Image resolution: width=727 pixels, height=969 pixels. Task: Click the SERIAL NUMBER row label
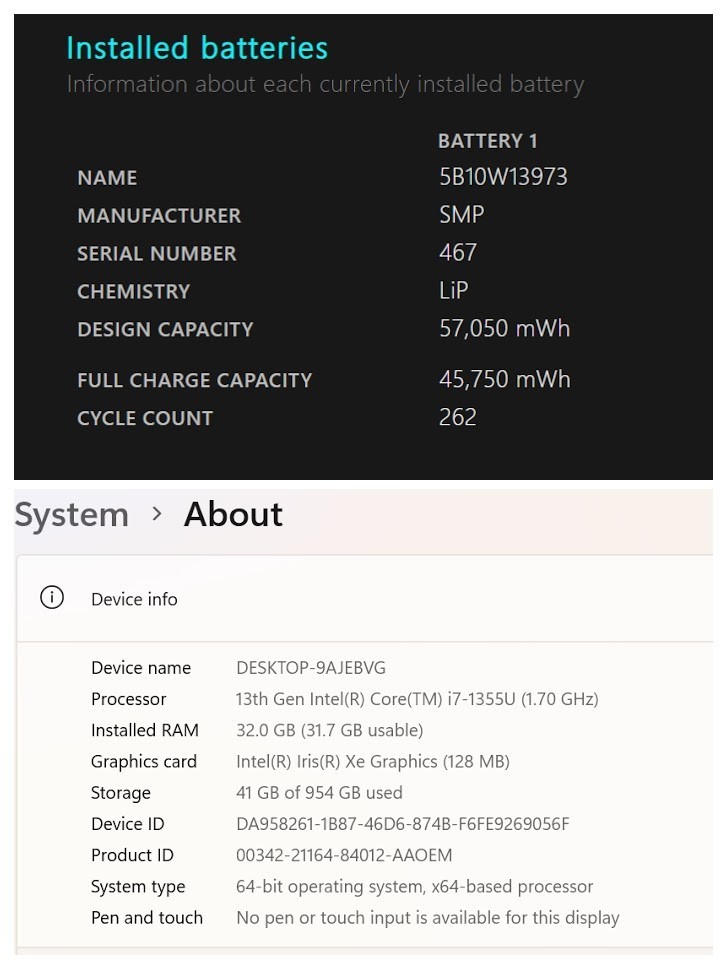[157, 253]
